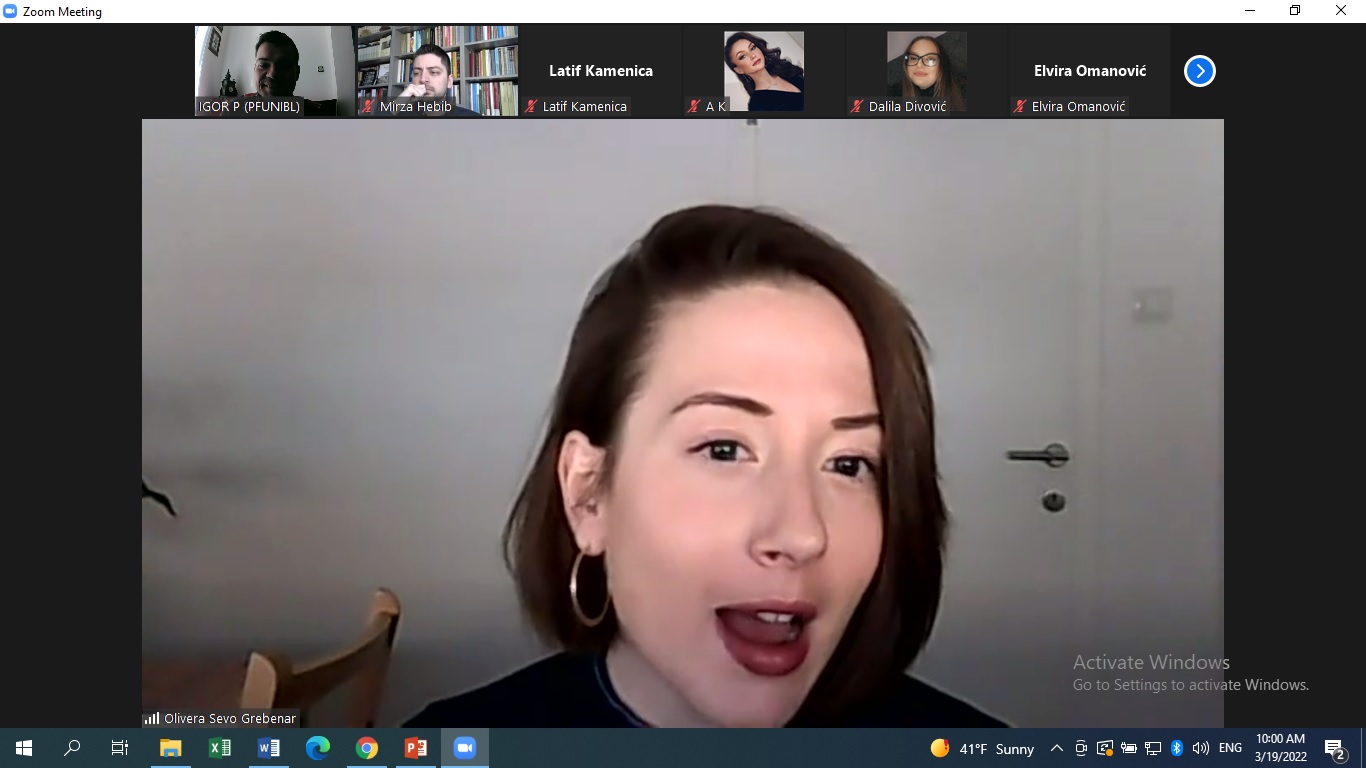
Task: Open the volume control in system tray
Action: coord(1201,748)
